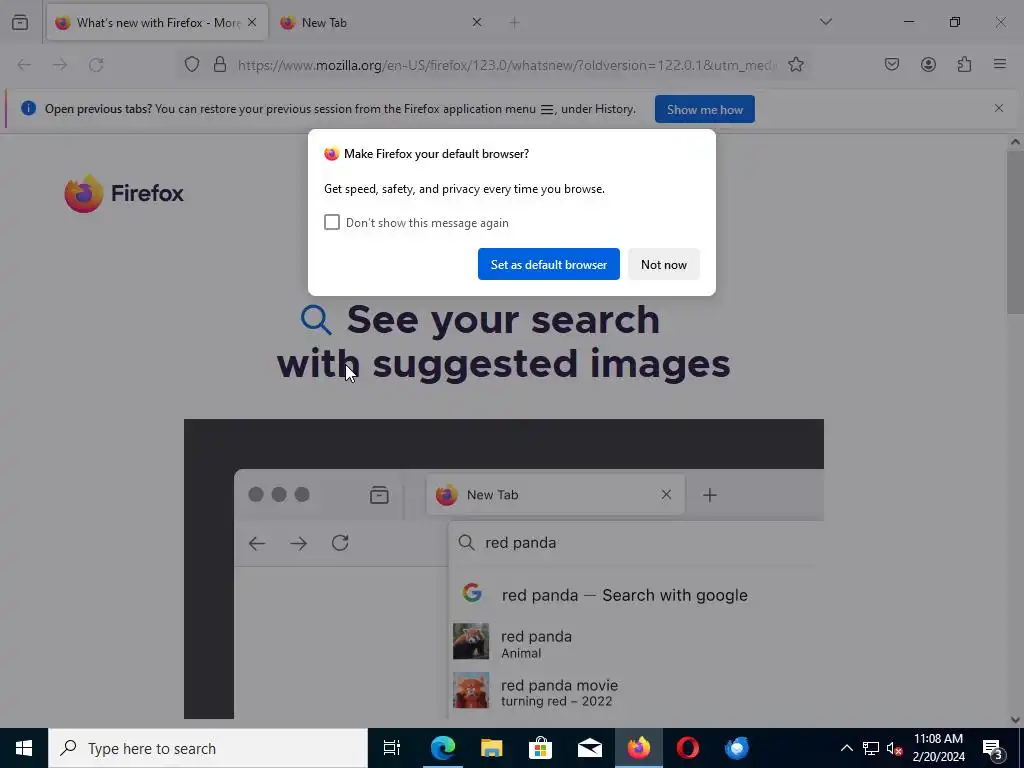The width and height of the screenshot is (1024, 768).
Task: View site security padlock info
Action: click(x=220, y=65)
